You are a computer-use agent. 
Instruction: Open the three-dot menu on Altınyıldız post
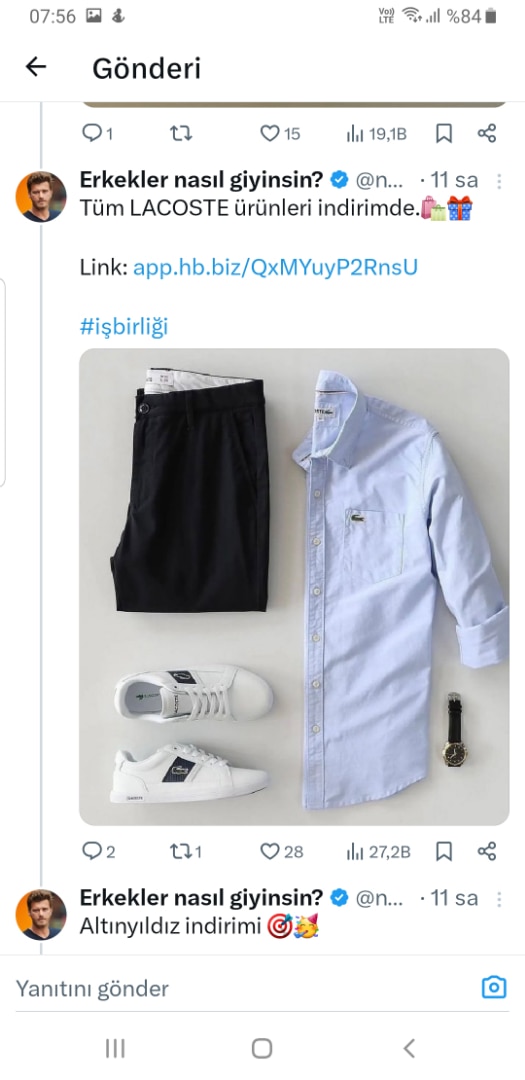click(x=500, y=899)
